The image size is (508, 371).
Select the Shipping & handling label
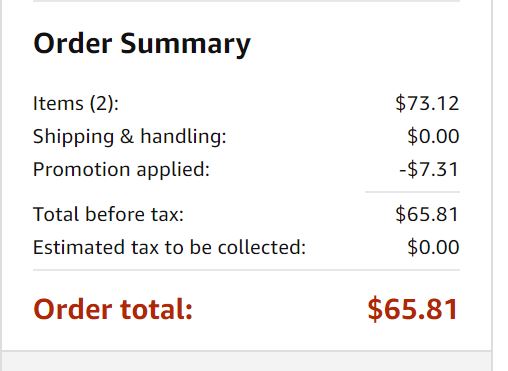tap(130, 137)
